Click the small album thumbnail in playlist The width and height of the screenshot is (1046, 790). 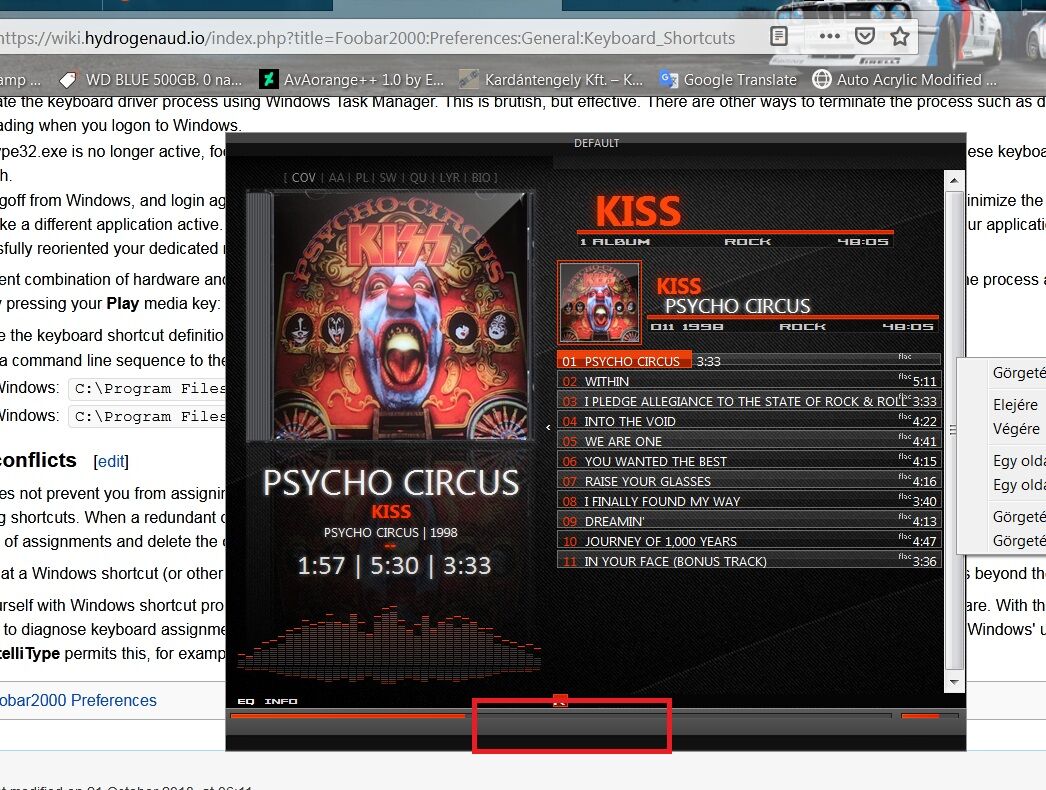599,302
